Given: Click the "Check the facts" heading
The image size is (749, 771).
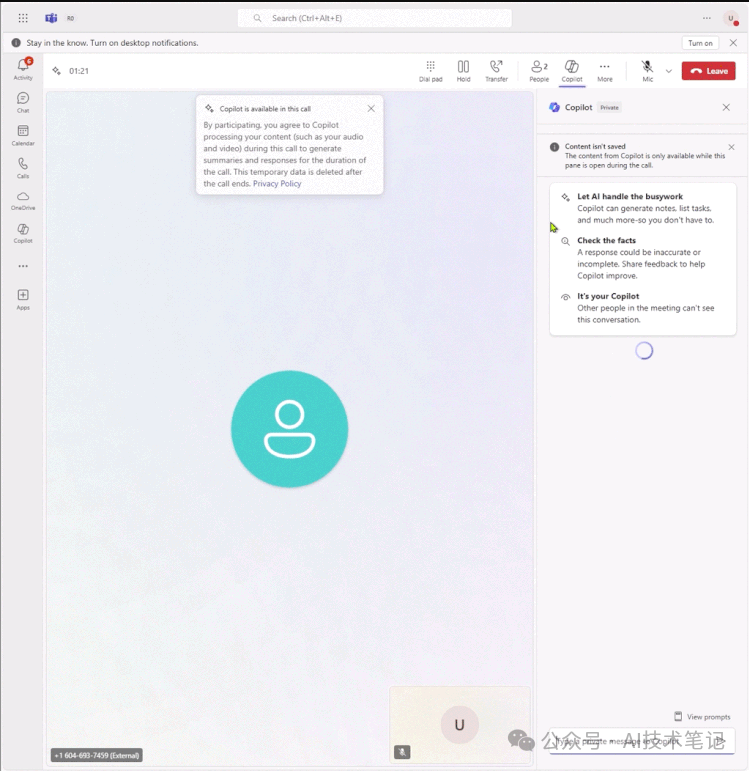Looking at the screenshot, I should coord(606,240).
